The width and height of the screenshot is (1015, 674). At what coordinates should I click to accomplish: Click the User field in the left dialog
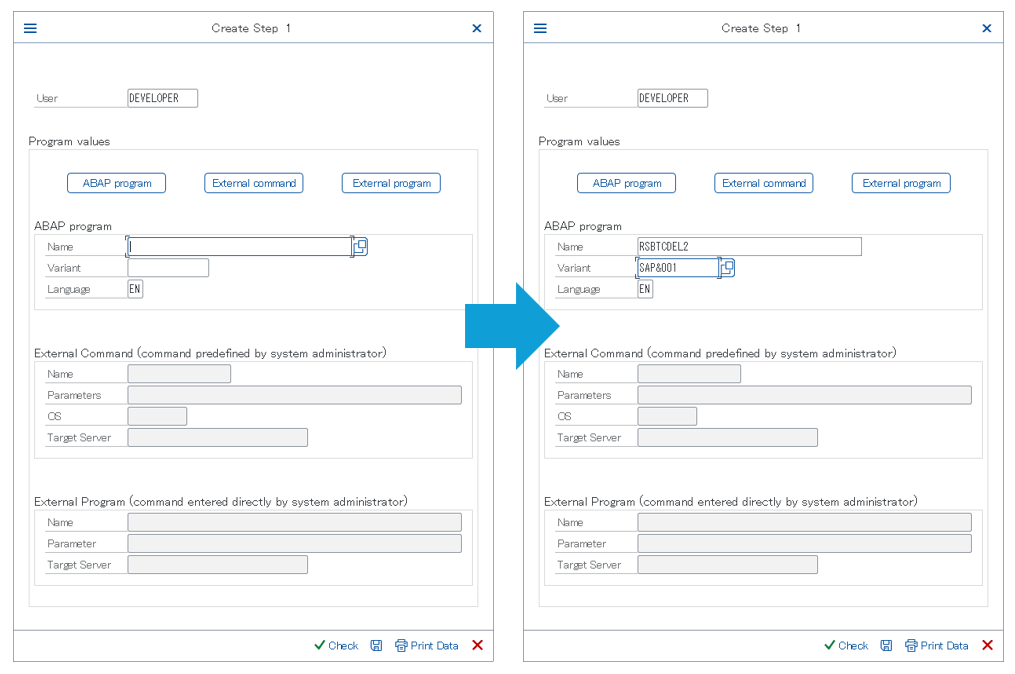(x=162, y=98)
